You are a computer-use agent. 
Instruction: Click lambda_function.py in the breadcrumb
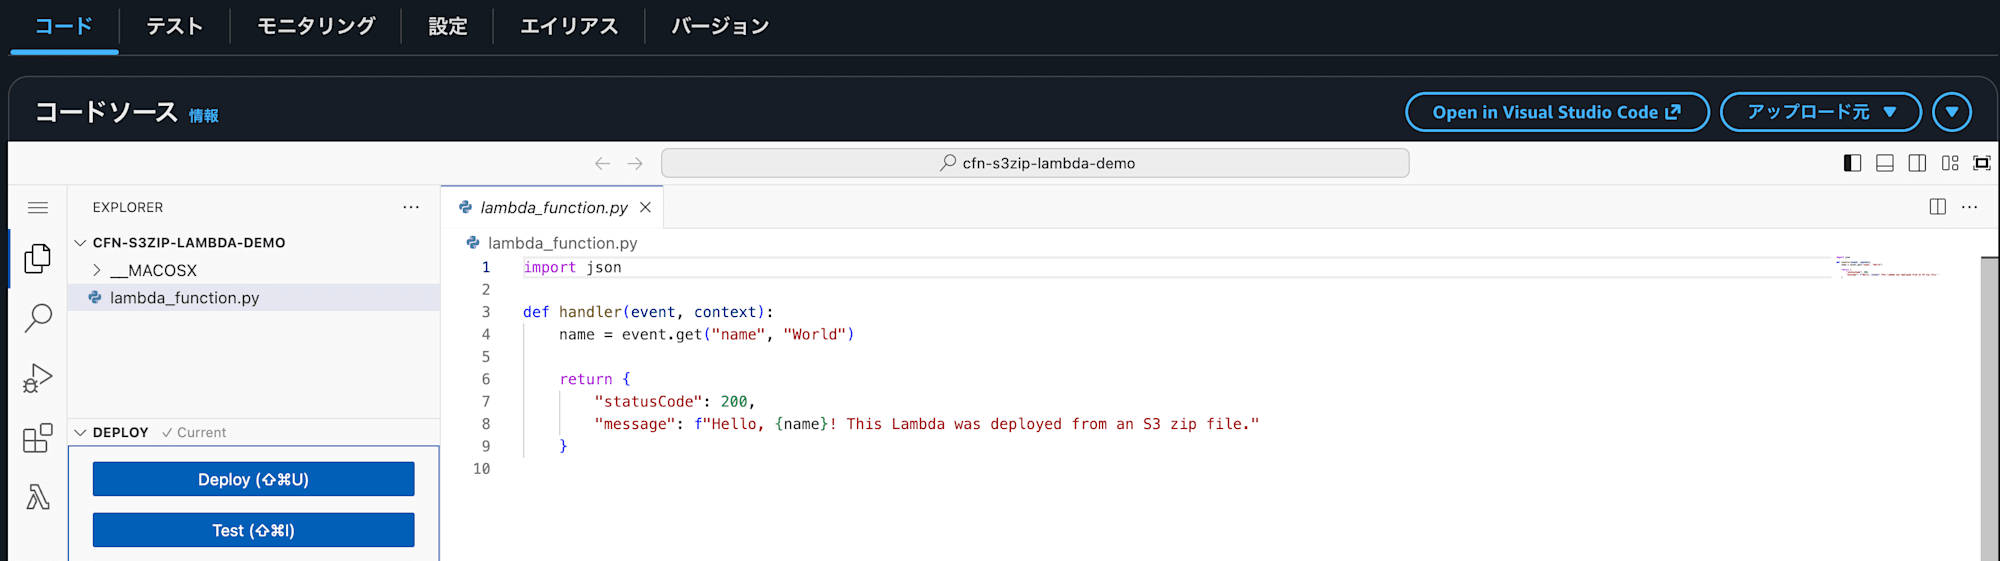pyautogui.click(x=562, y=243)
